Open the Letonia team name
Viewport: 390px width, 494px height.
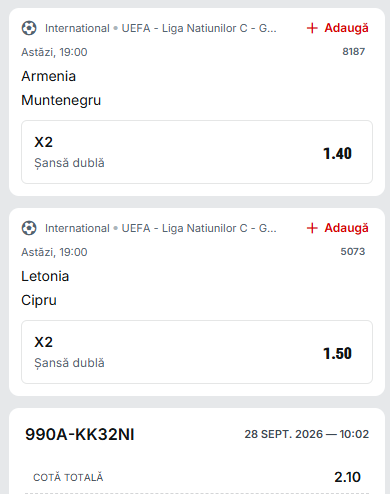pos(45,276)
